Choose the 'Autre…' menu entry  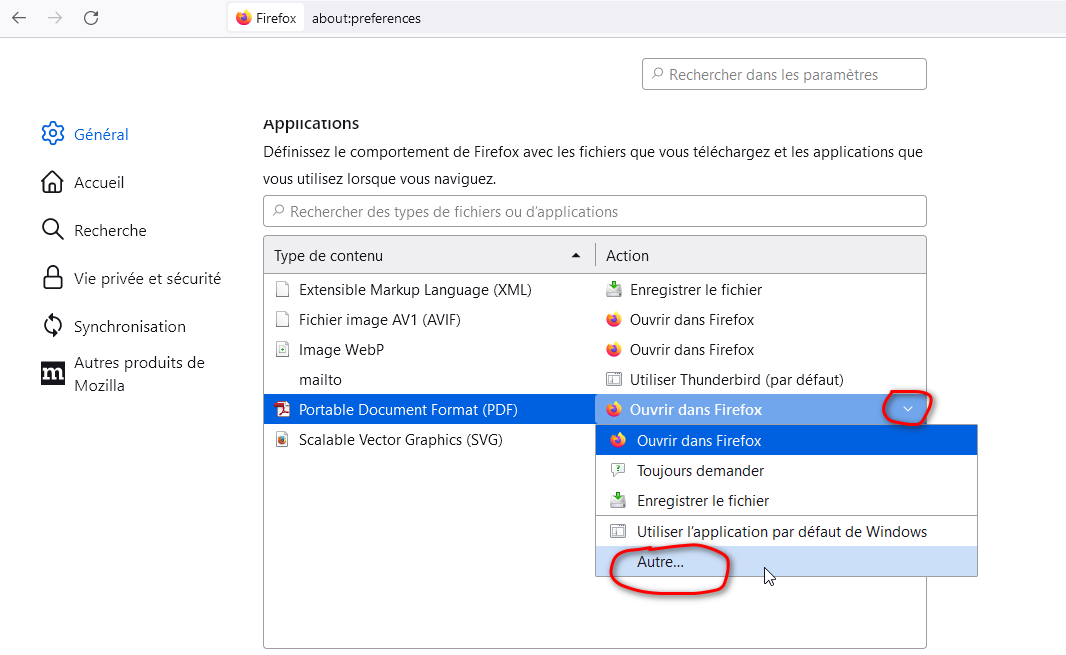[x=660, y=562]
